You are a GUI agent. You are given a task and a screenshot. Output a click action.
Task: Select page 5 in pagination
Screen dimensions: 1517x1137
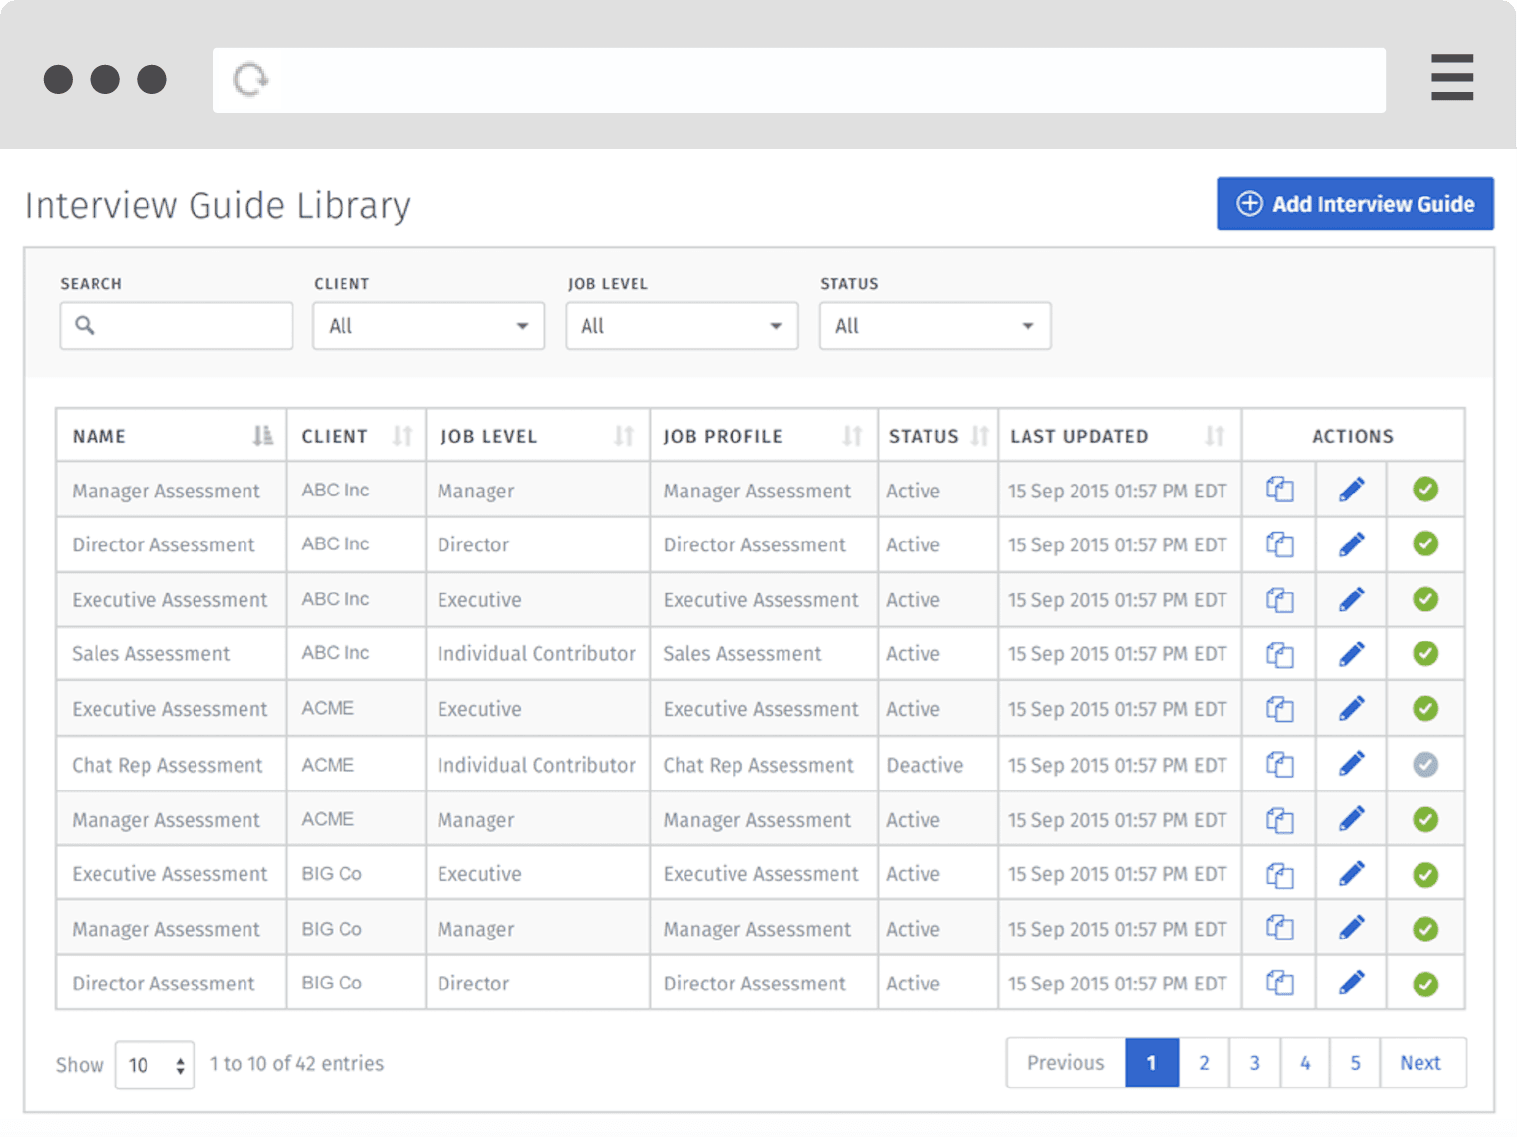coord(1355,1062)
